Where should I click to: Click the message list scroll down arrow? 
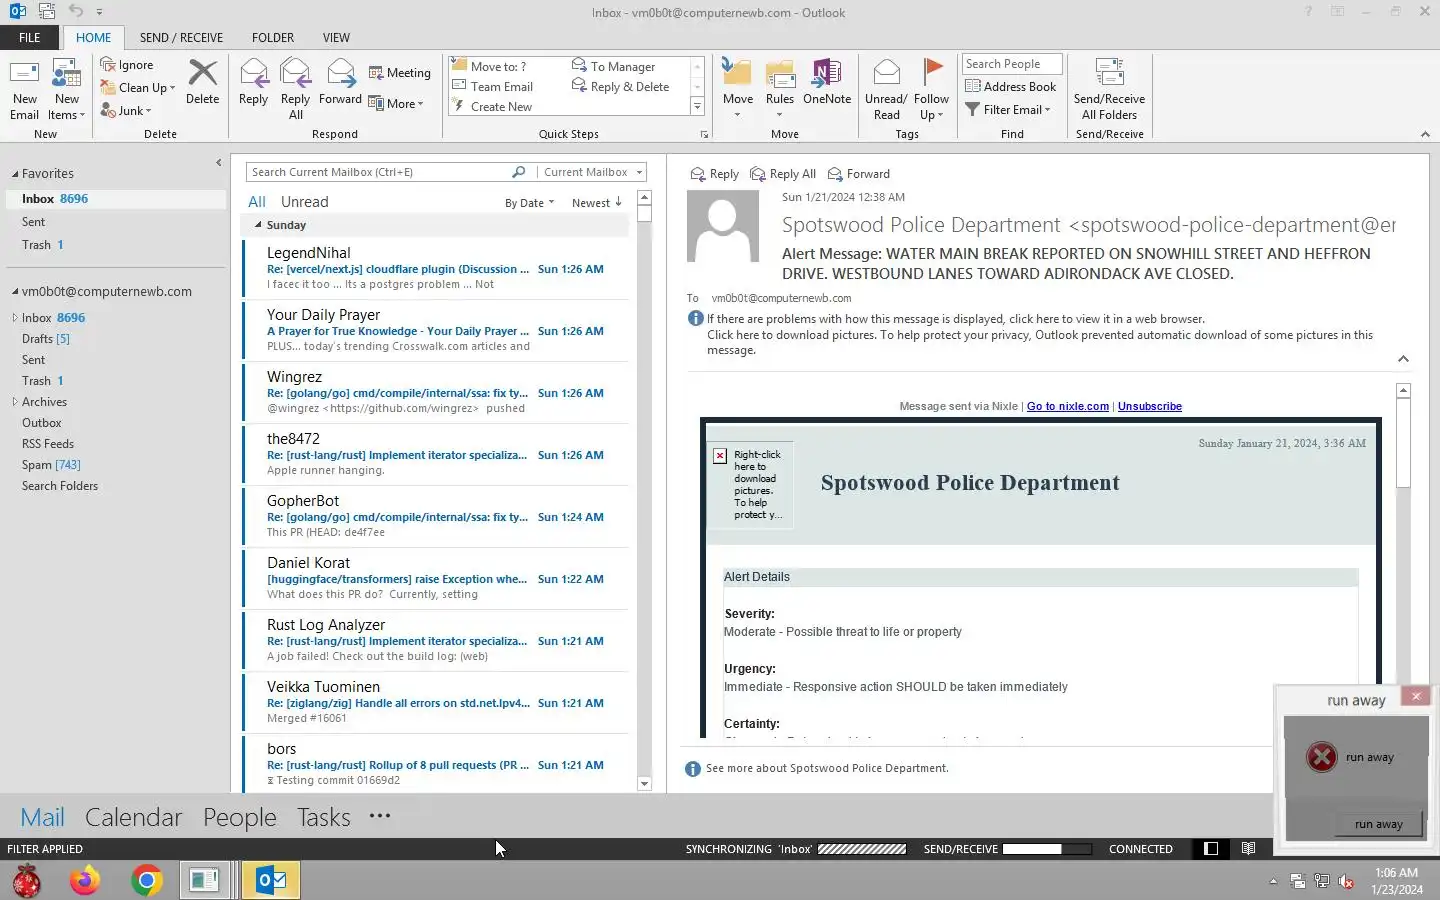coord(644,784)
